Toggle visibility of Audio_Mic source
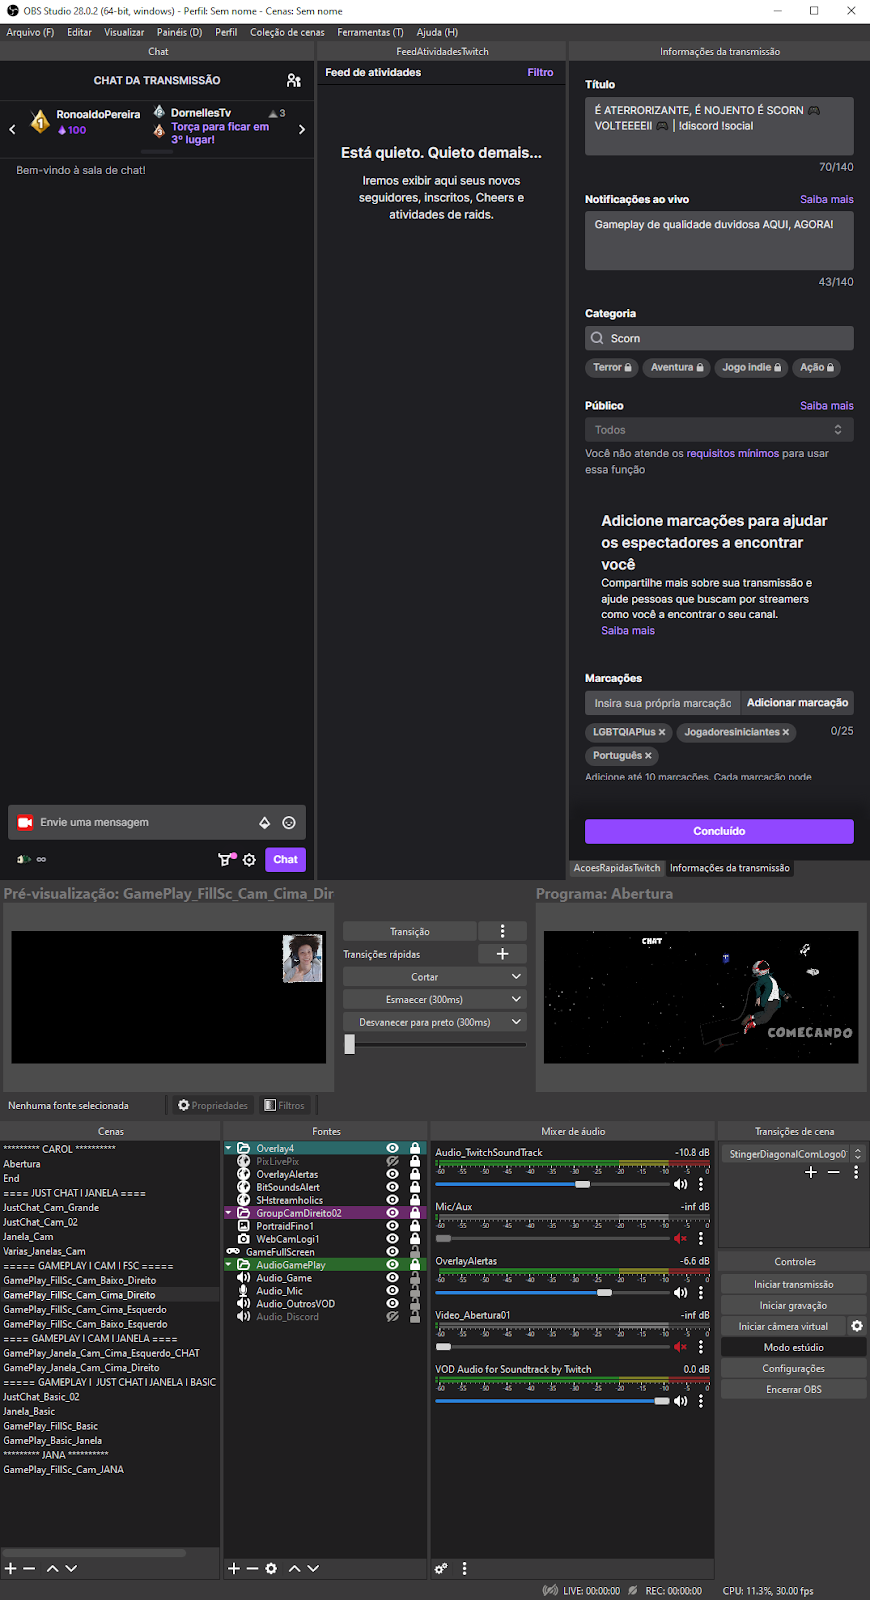Screen dimensions: 870x1600 point(392,1291)
